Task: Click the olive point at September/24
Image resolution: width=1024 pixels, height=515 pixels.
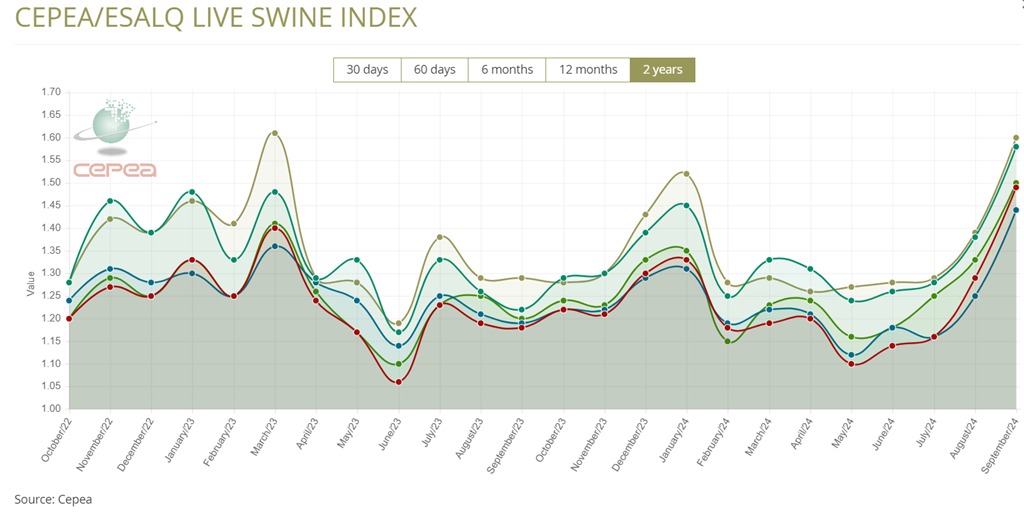Action: (1016, 138)
